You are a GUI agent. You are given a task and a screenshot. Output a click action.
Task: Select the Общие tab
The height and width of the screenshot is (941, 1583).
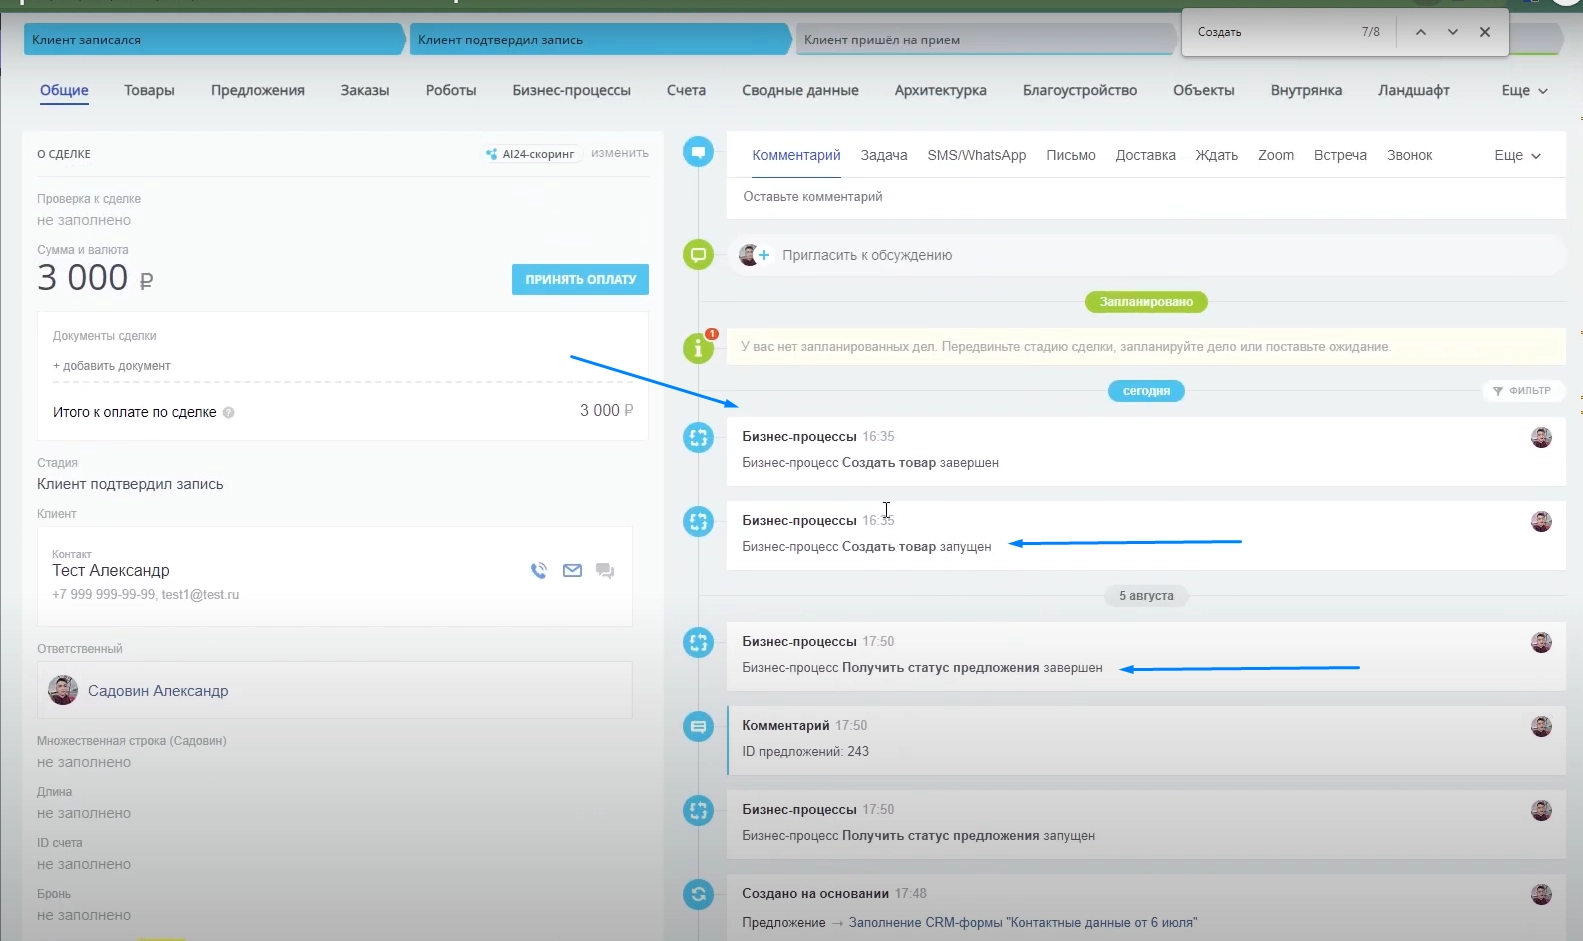tap(64, 90)
